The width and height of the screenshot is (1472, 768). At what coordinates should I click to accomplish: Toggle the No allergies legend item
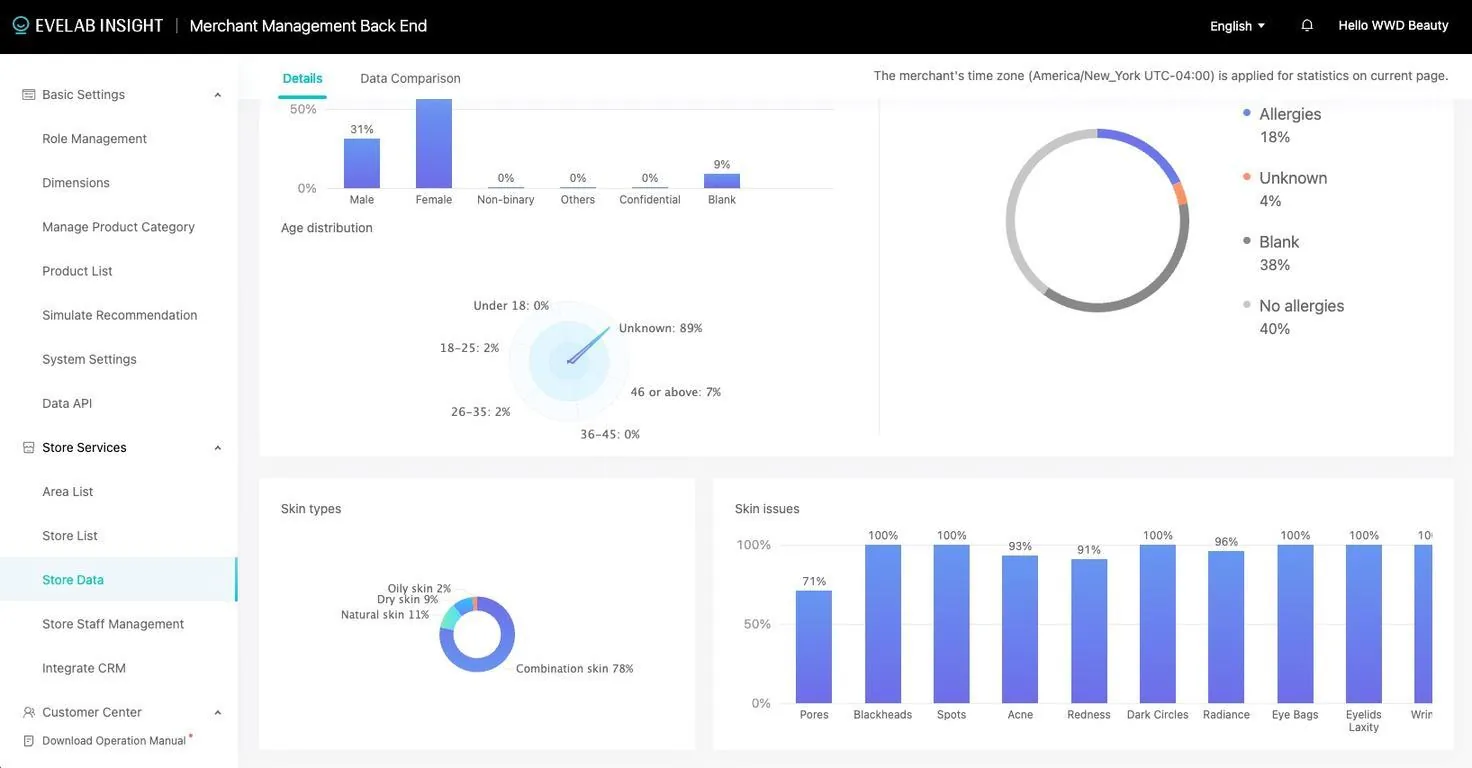(1293, 306)
